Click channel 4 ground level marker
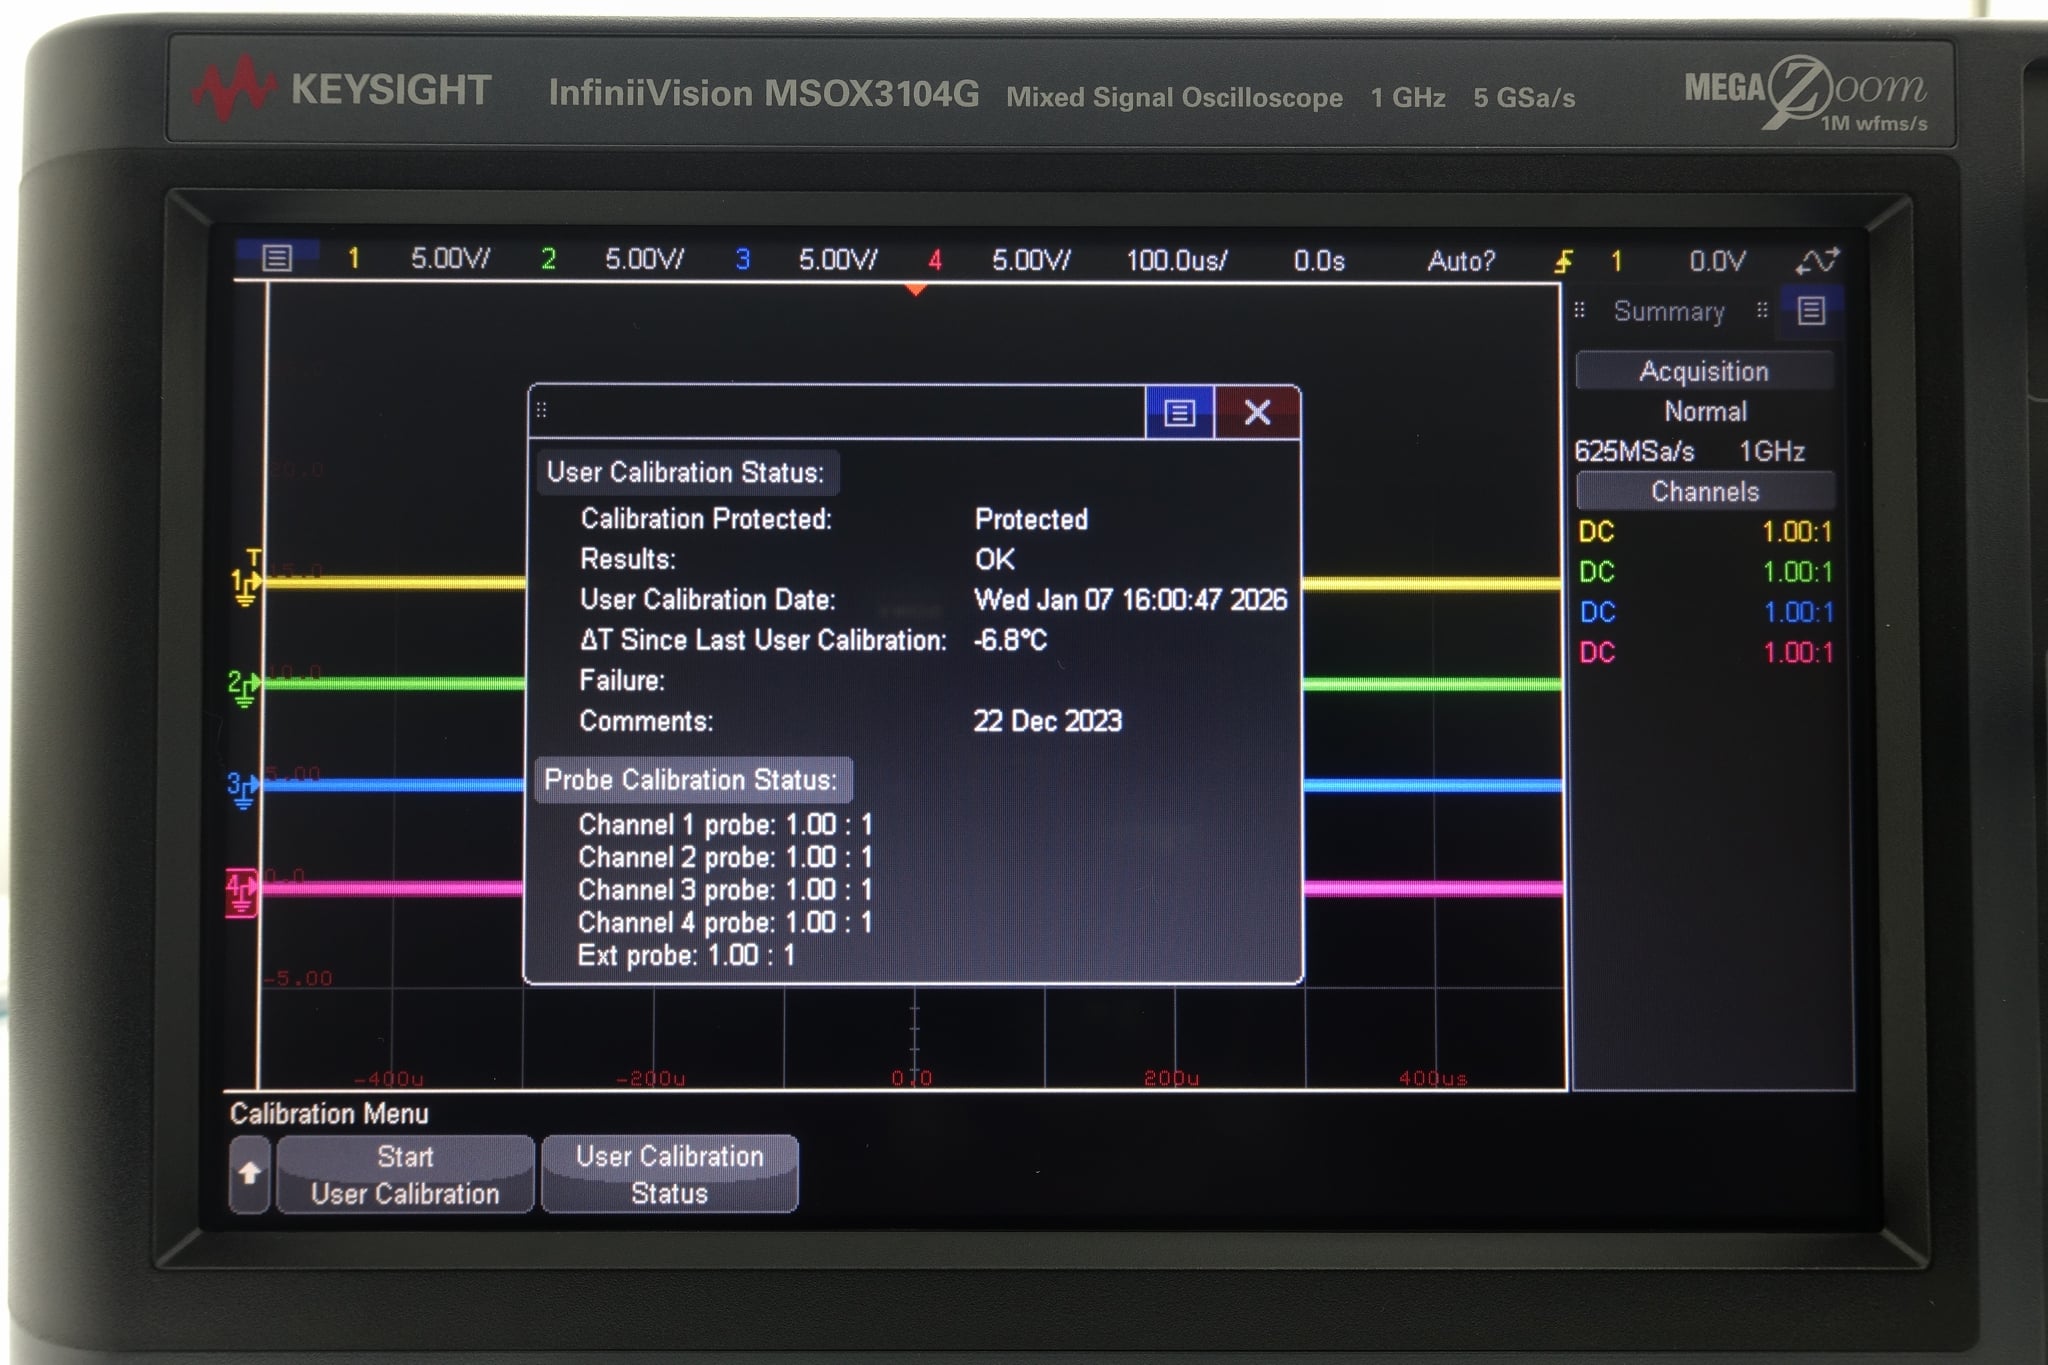The height and width of the screenshot is (1365, 2048). (x=241, y=892)
